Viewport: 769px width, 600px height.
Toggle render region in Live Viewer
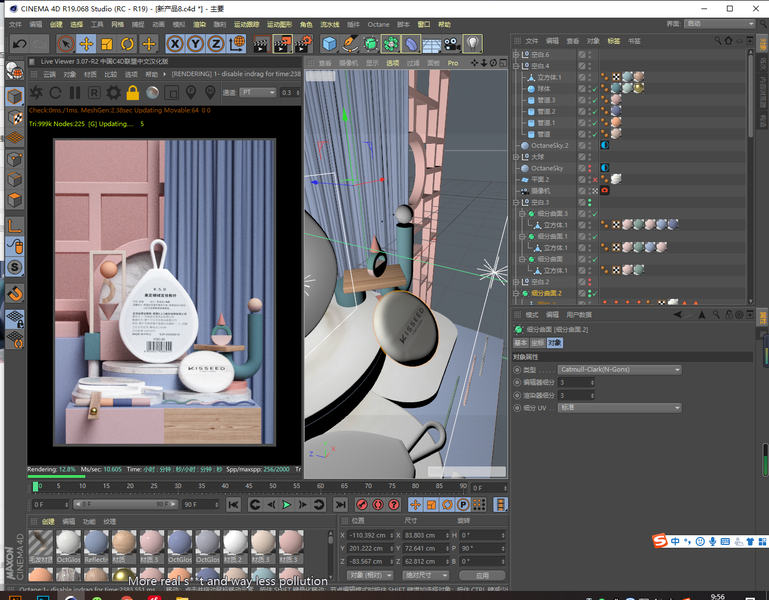tap(172, 92)
